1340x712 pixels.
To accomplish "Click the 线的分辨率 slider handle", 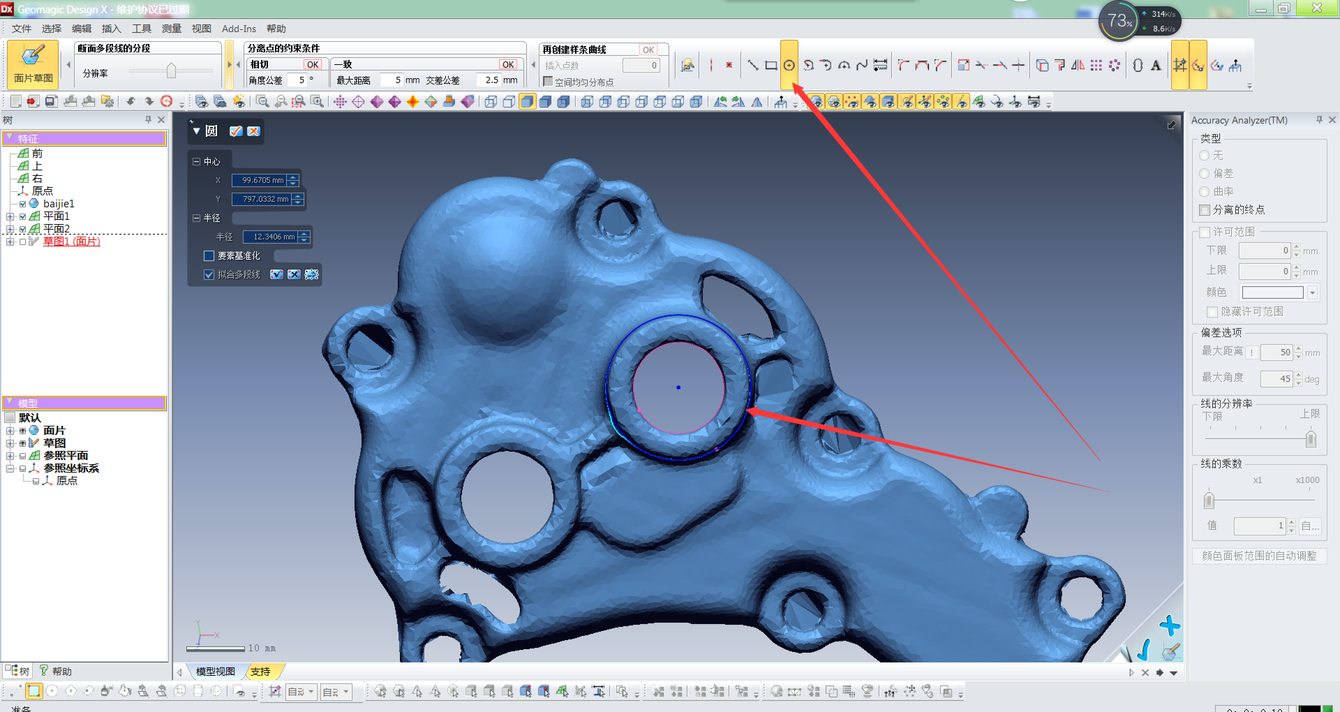I will click(x=1311, y=438).
